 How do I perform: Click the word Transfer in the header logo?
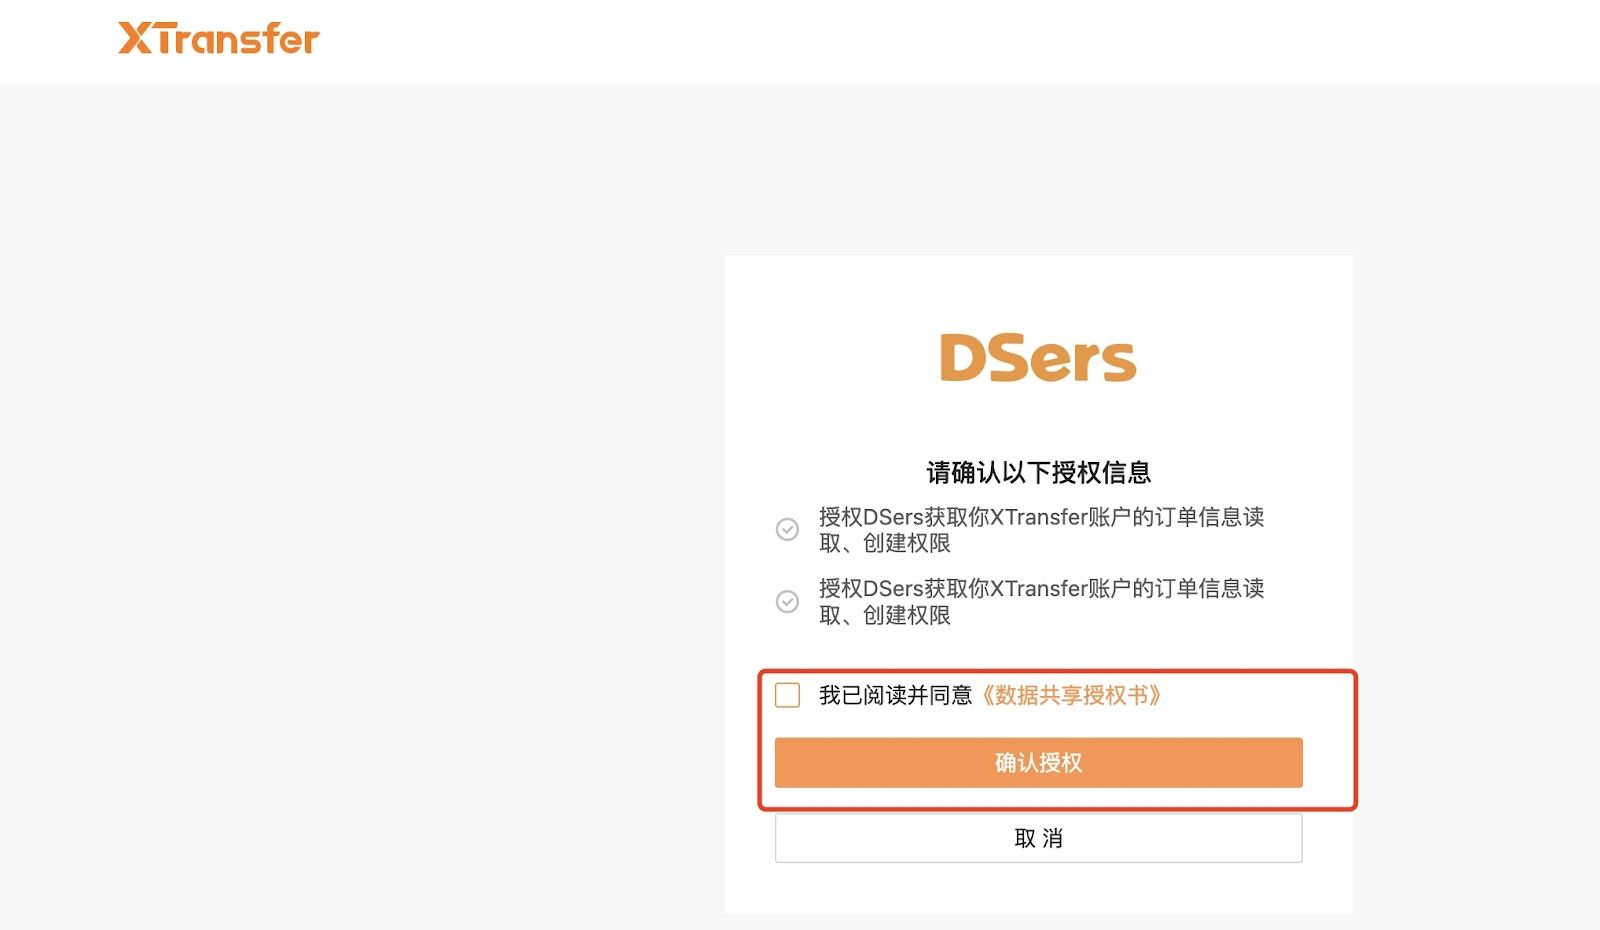point(237,38)
